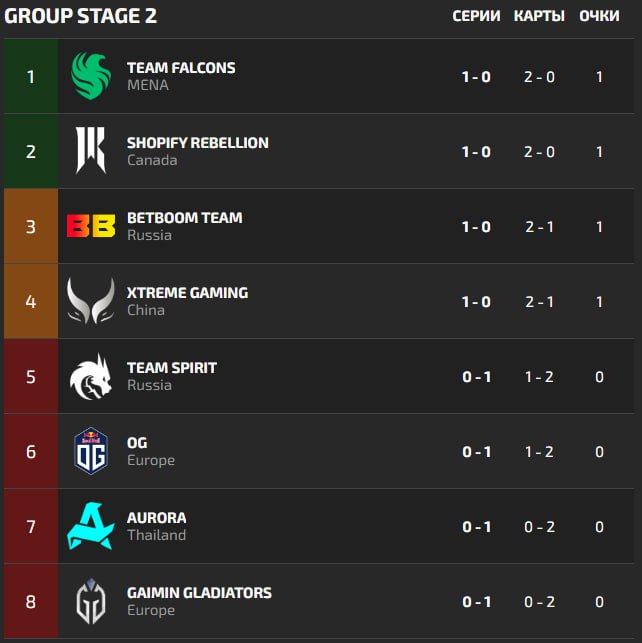Viewport: 642px width, 643px height.
Task: Click the Team Spirit dragon logo
Action: point(91,376)
